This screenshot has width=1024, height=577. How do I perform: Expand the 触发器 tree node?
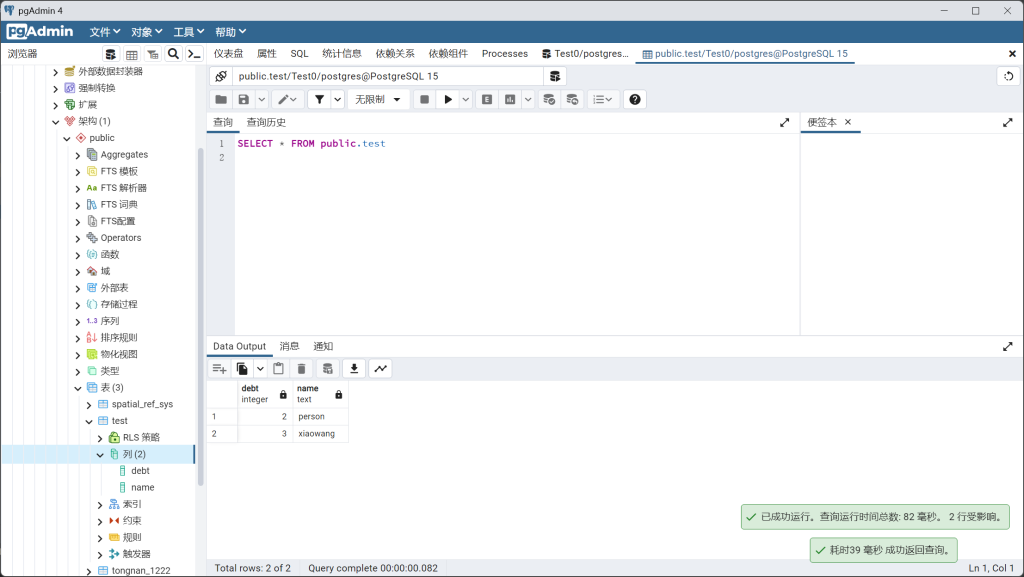(100, 555)
